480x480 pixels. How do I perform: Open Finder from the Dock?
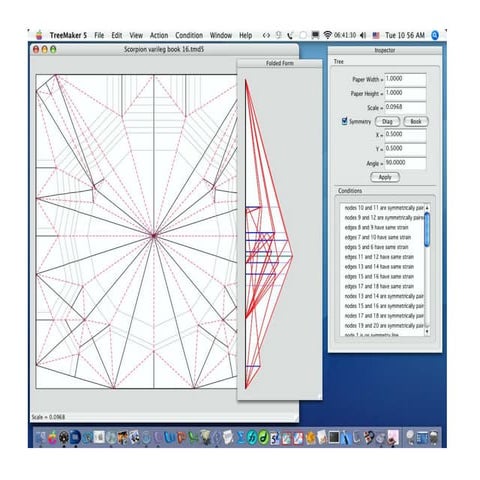[41, 437]
